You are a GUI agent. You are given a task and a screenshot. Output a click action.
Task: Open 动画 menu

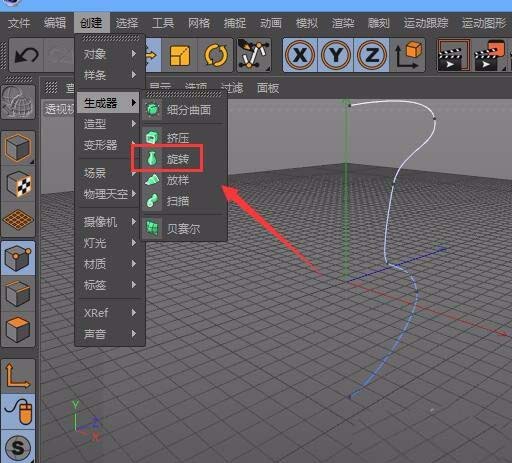(271, 23)
